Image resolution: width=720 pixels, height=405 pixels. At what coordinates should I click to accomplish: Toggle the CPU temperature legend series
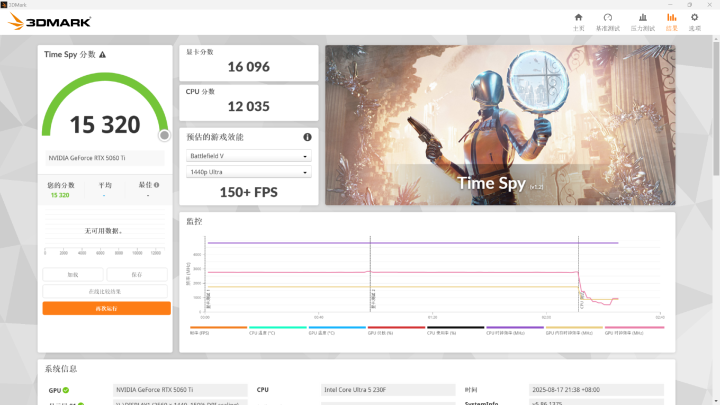point(263,329)
